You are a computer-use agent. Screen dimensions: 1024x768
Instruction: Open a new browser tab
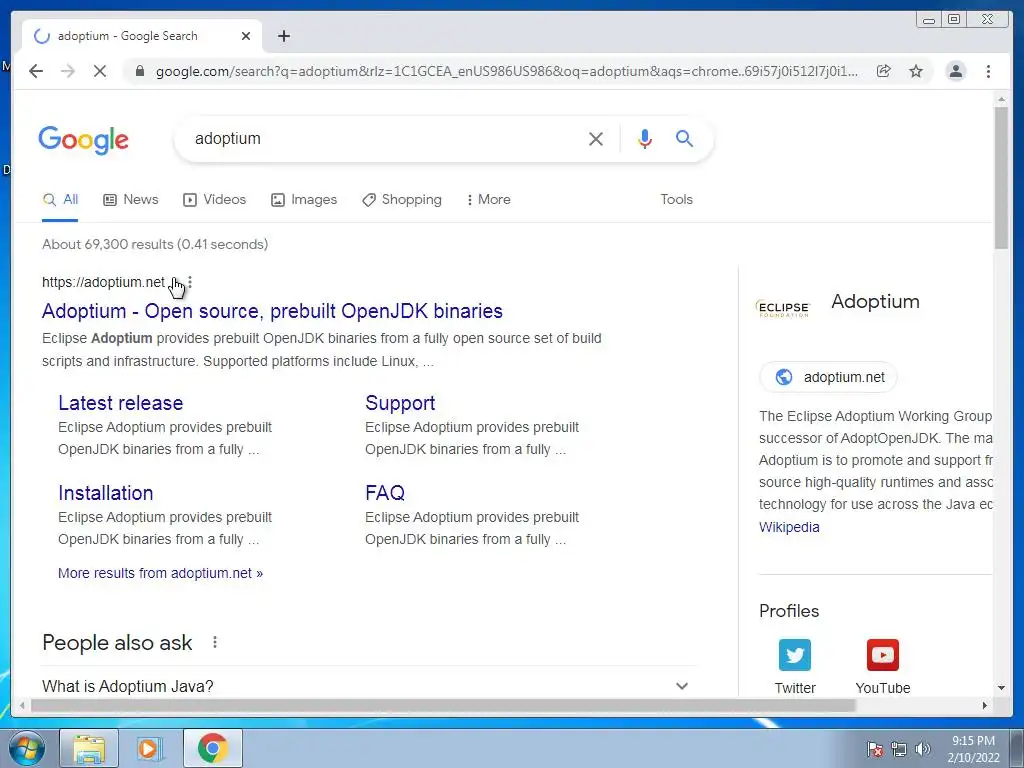[283, 36]
